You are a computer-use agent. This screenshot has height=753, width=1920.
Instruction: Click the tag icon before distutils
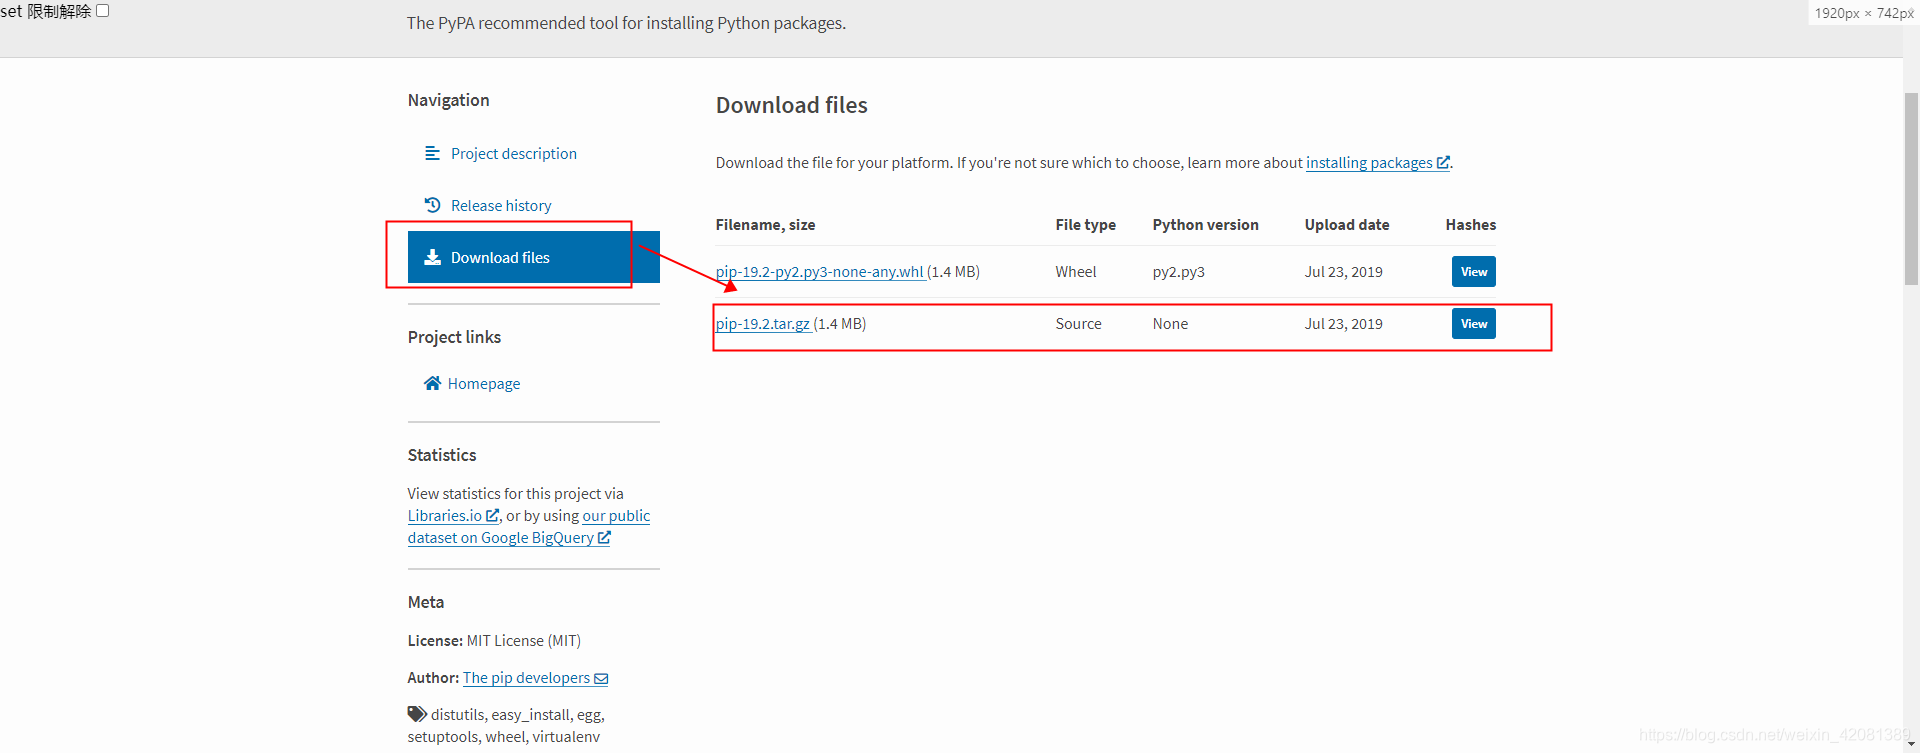417,714
